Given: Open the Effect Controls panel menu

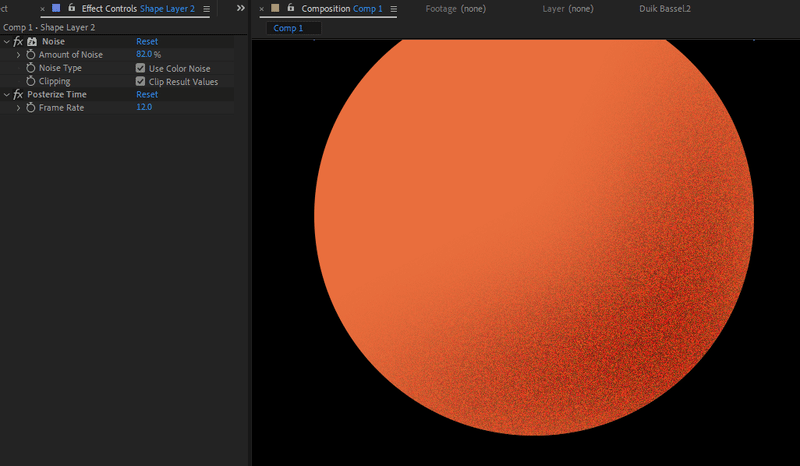Looking at the screenshot, I should point(206,9).
